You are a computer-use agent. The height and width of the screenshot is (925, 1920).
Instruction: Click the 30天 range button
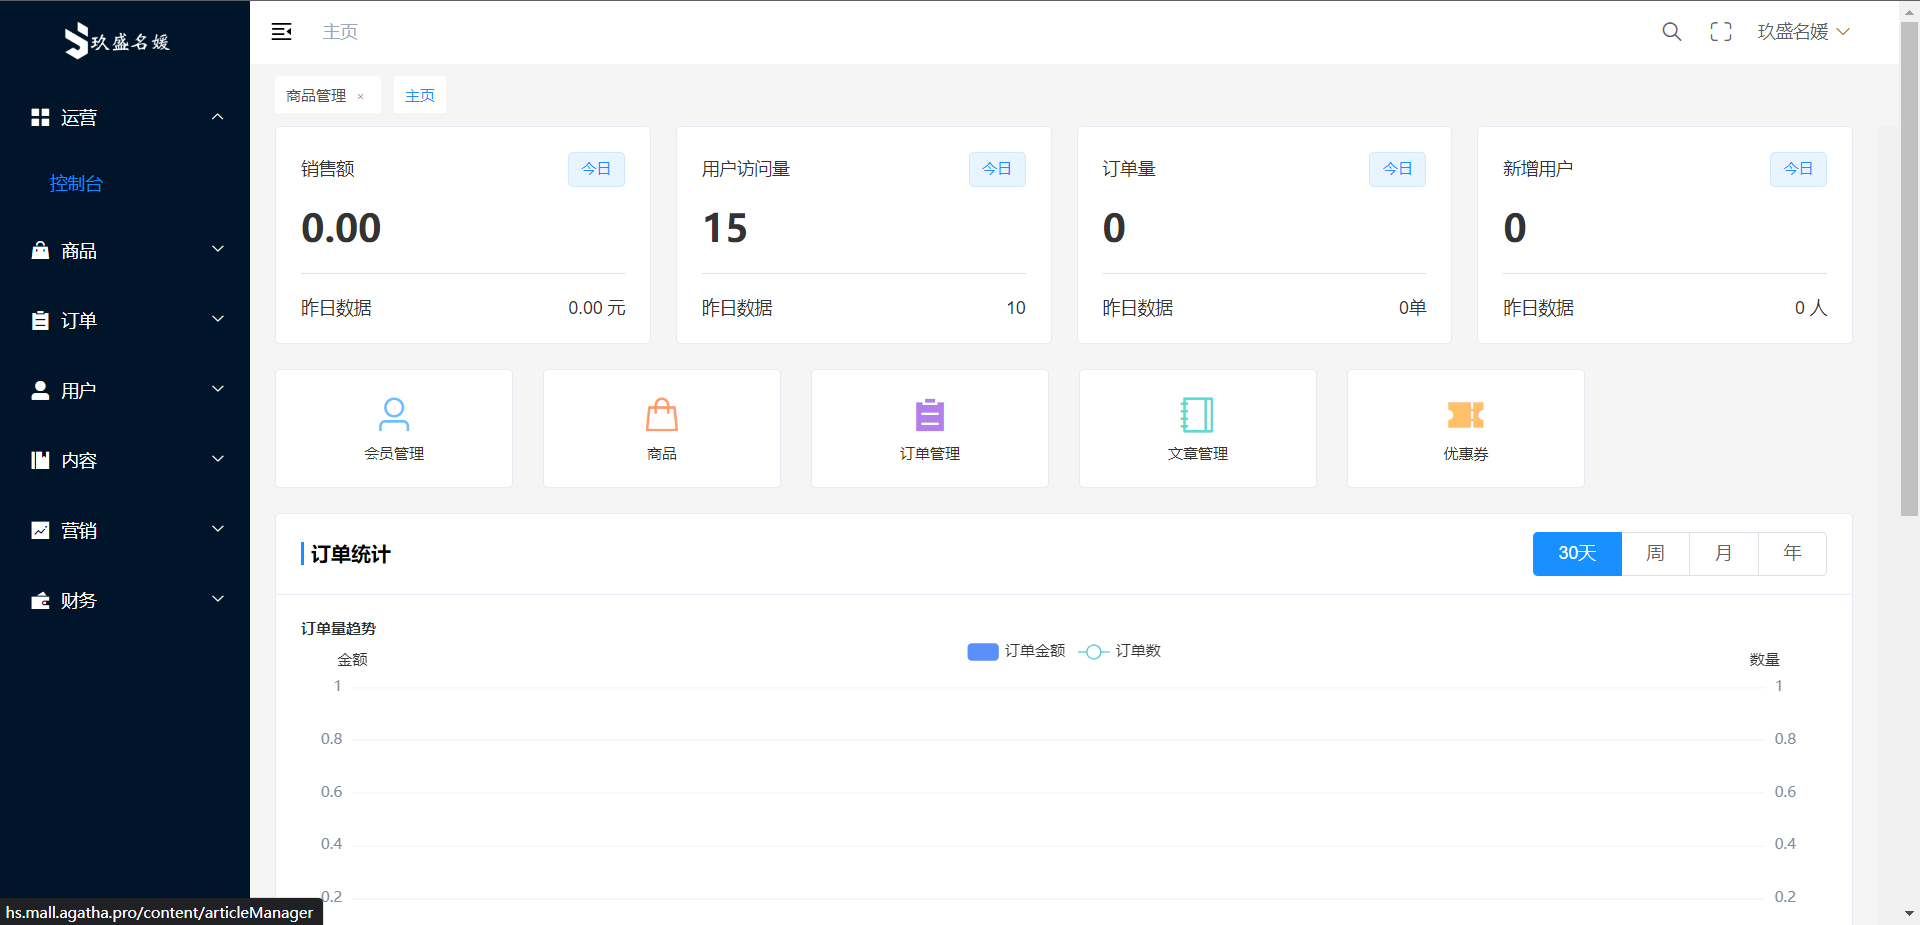pyautogui.click(x=1576, y=553)
